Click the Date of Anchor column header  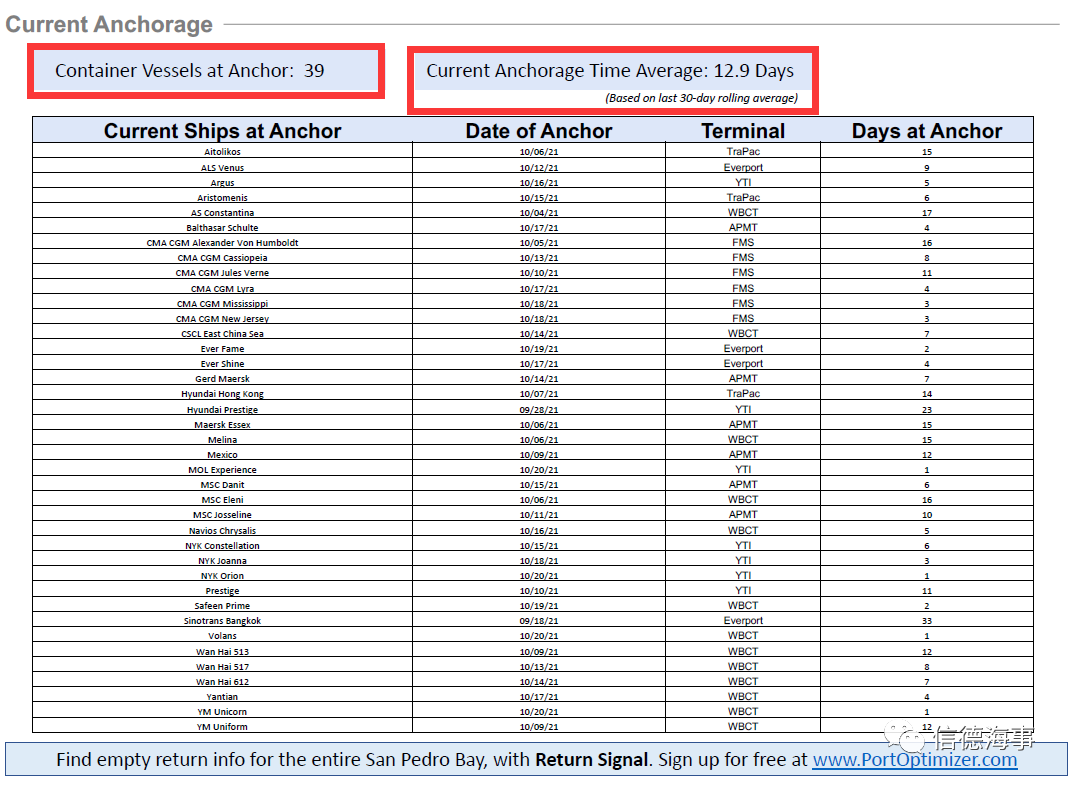click(x=539, y=130)
